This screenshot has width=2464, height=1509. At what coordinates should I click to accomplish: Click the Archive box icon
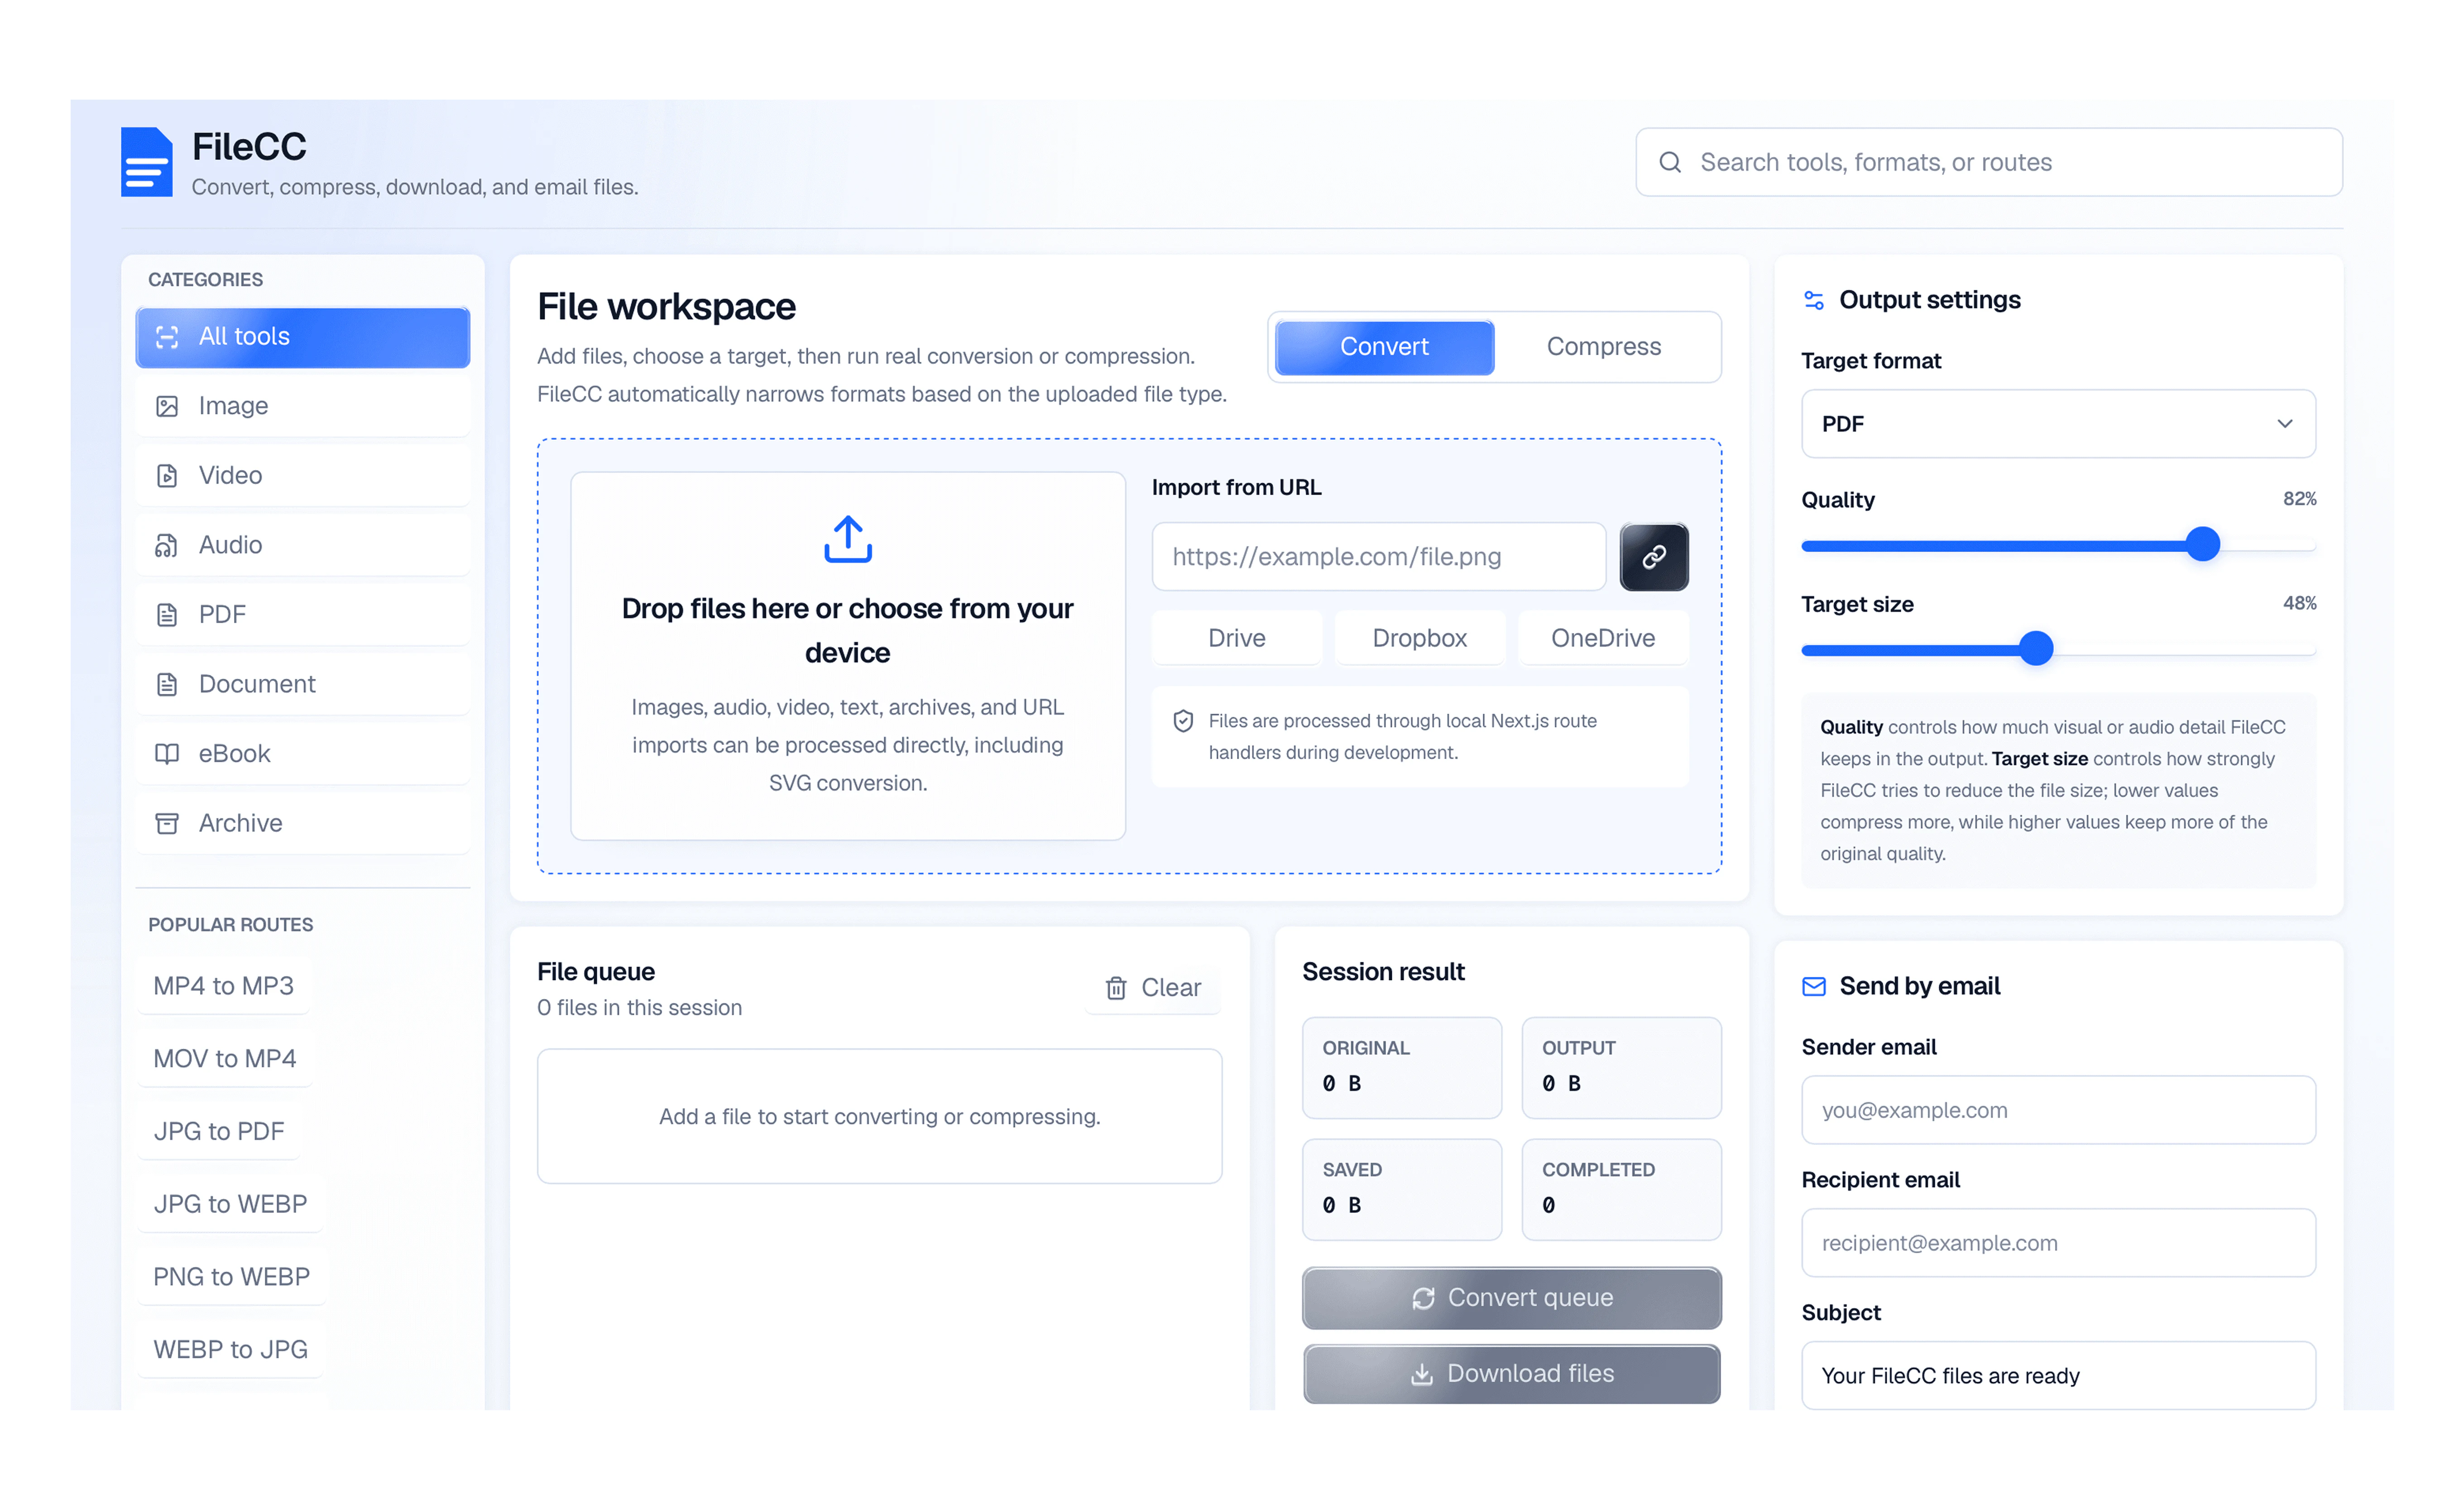click(167, 823)
